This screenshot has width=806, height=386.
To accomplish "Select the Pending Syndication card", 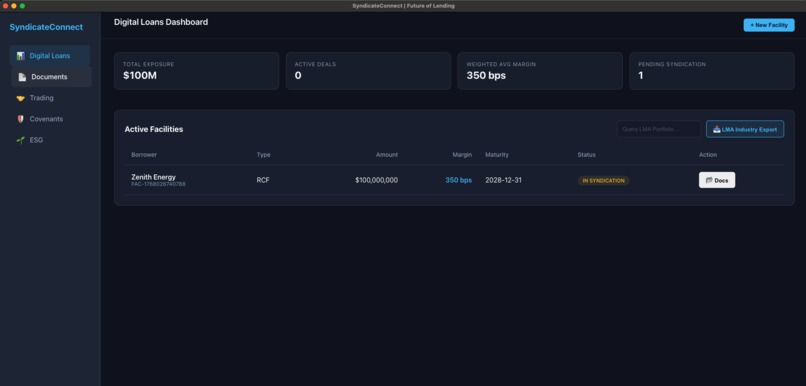I will [x=712, y=71].
